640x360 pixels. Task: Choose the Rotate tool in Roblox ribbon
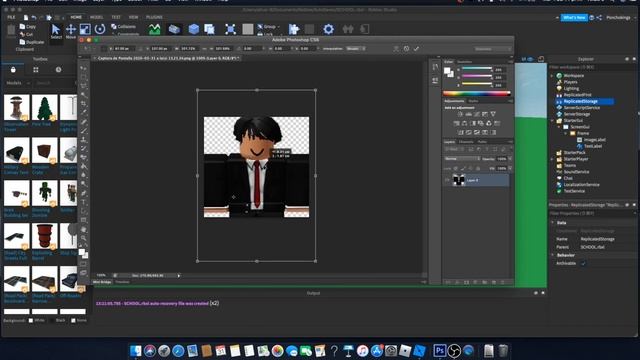point(100,29)
